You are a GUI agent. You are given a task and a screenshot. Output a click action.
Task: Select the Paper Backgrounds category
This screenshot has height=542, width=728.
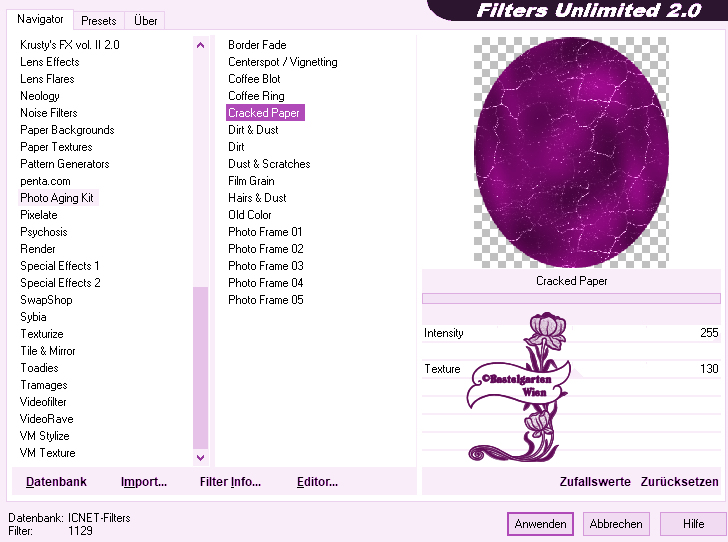coord(67,130)
